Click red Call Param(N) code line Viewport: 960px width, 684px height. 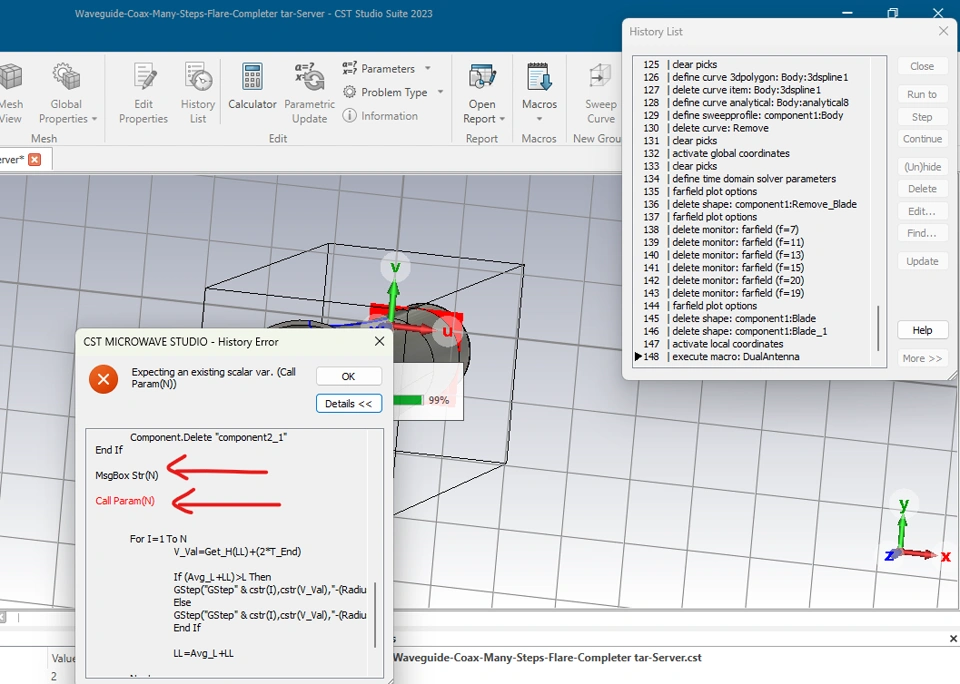[125, 501]
